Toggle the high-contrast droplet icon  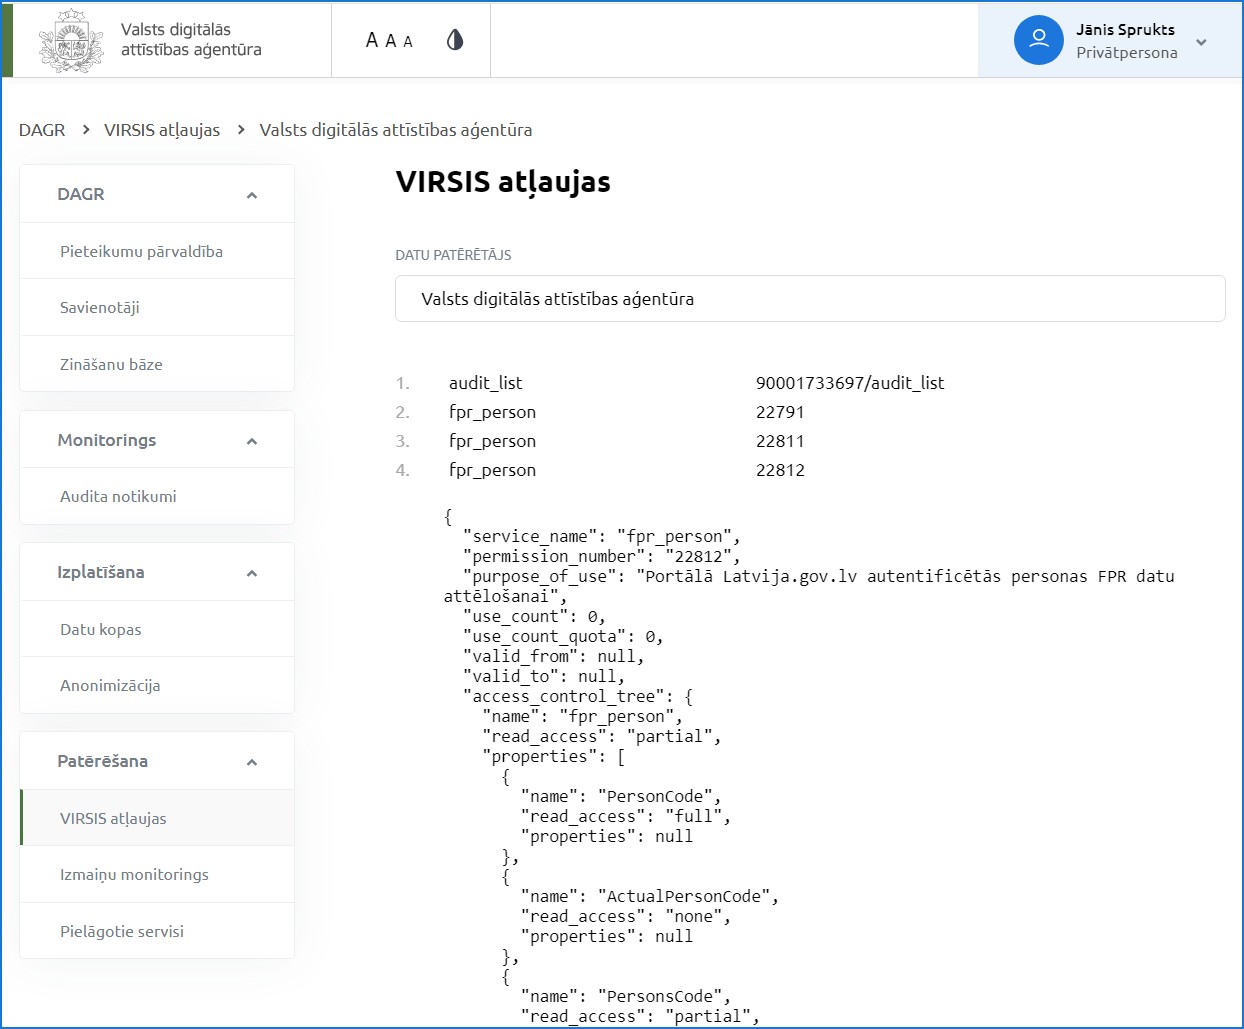tap(455, 40)
